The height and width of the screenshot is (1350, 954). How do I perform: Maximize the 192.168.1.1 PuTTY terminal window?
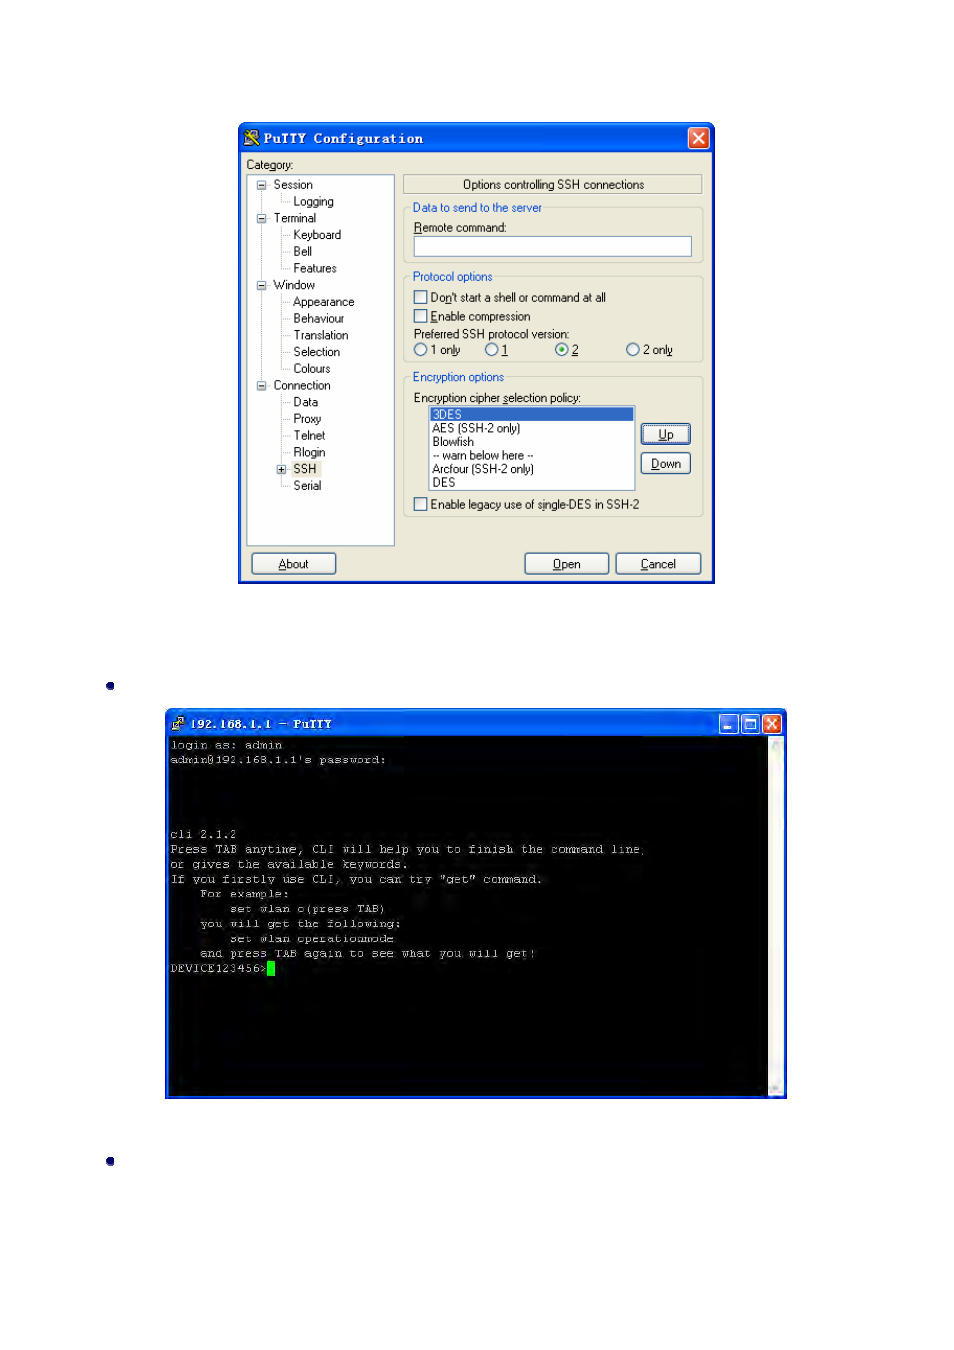point(750,724)
